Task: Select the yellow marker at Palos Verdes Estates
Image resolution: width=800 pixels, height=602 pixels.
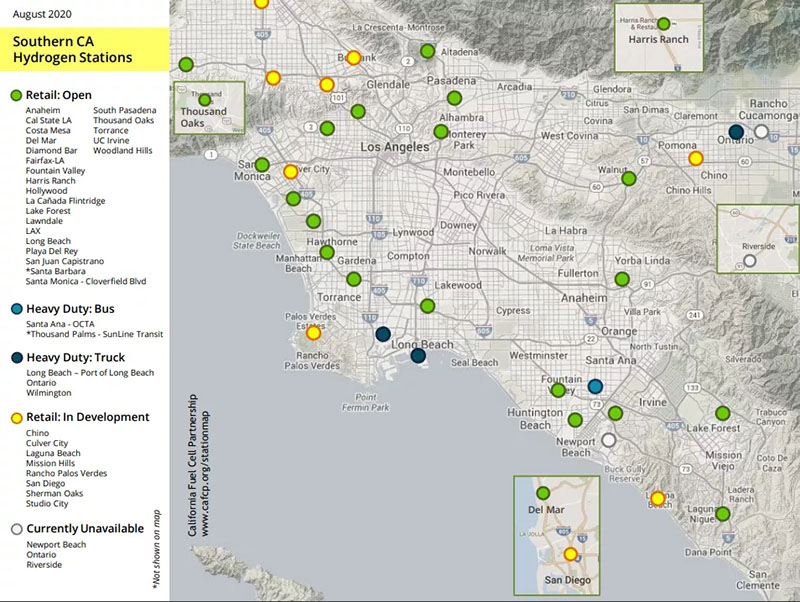Action: tap(313, 332)
